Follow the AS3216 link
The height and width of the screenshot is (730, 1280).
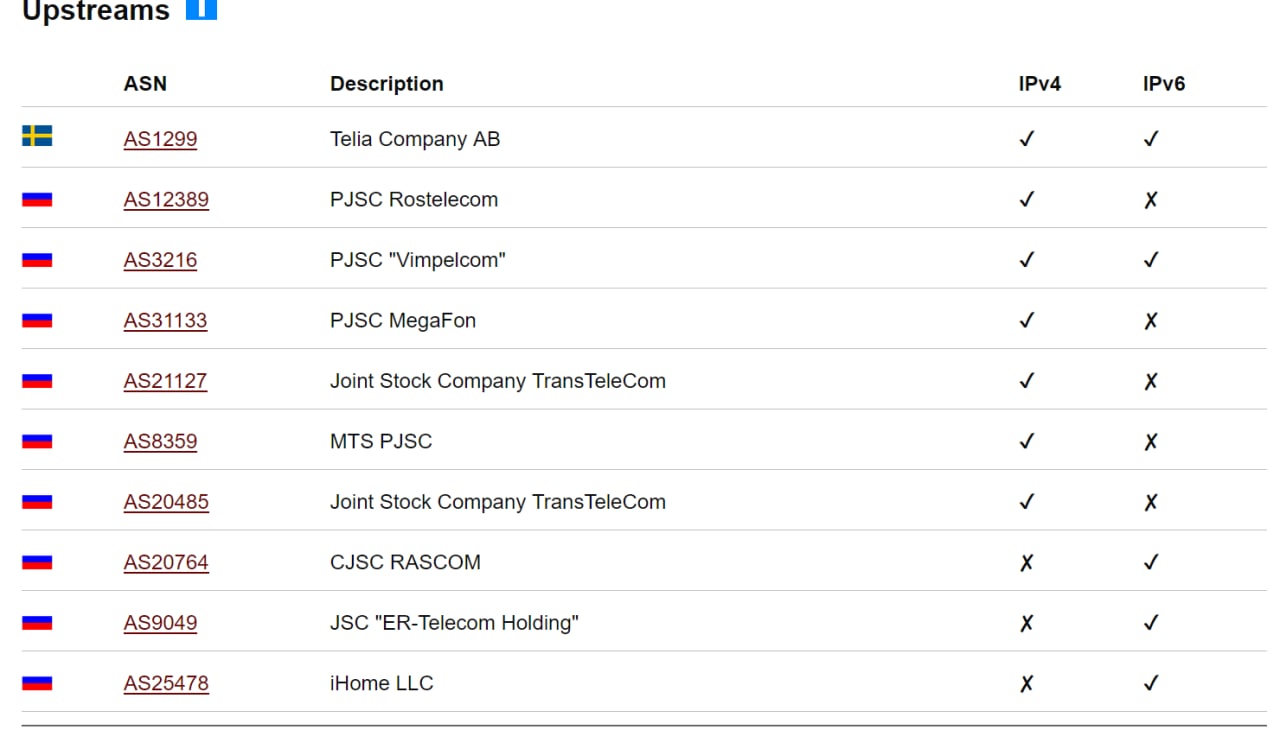pyautogui.click(x=160, y=260)
